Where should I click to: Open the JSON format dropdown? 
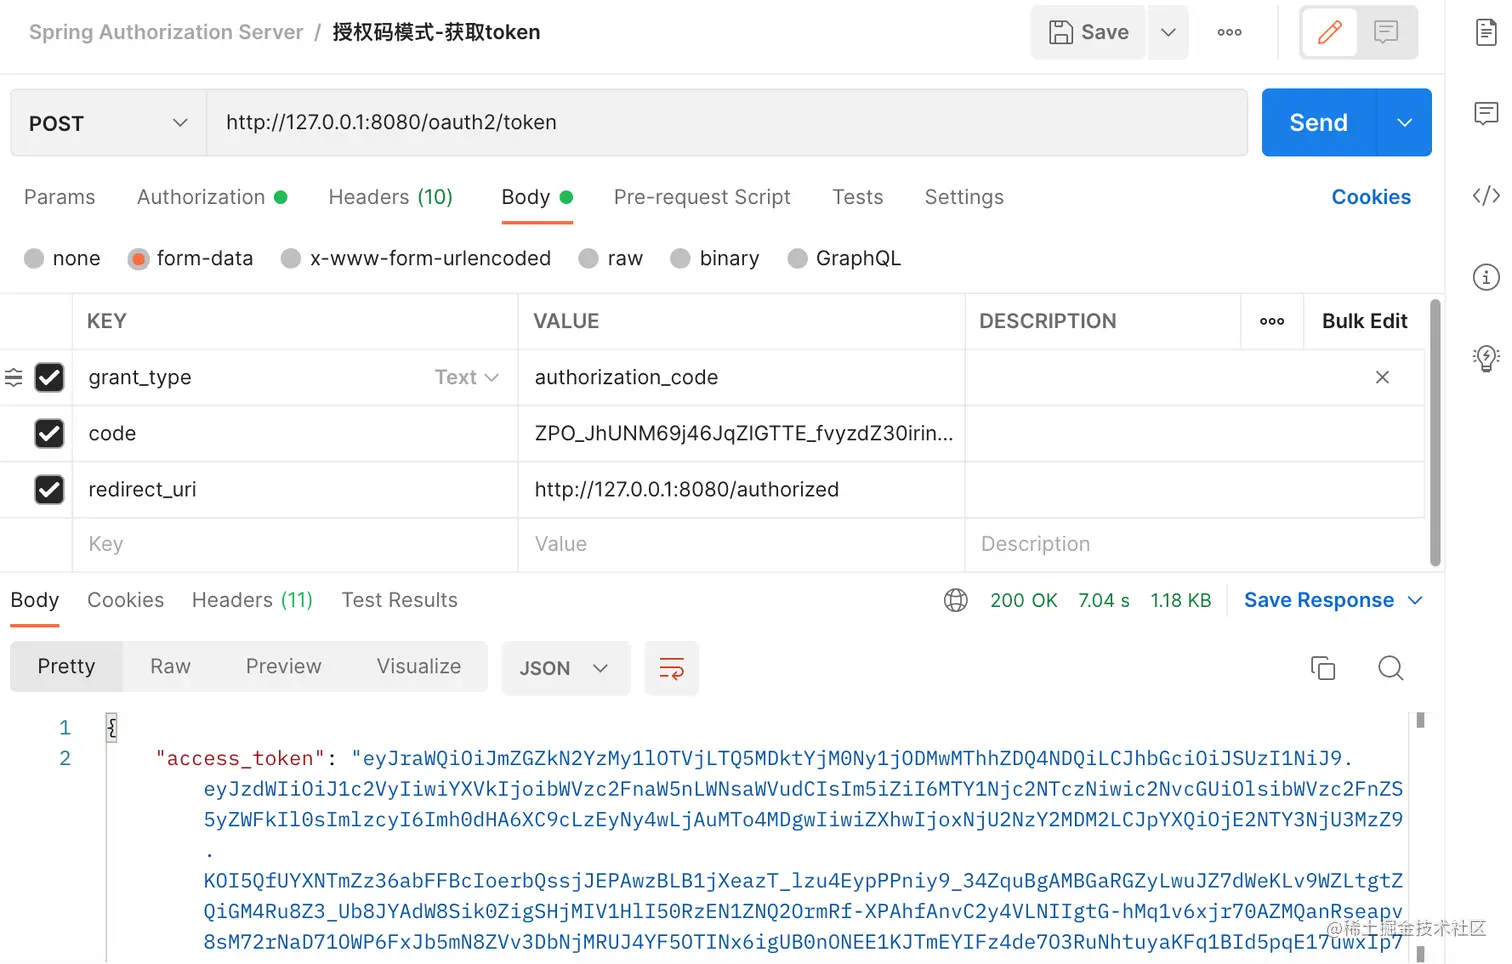(x=566, y=668)
